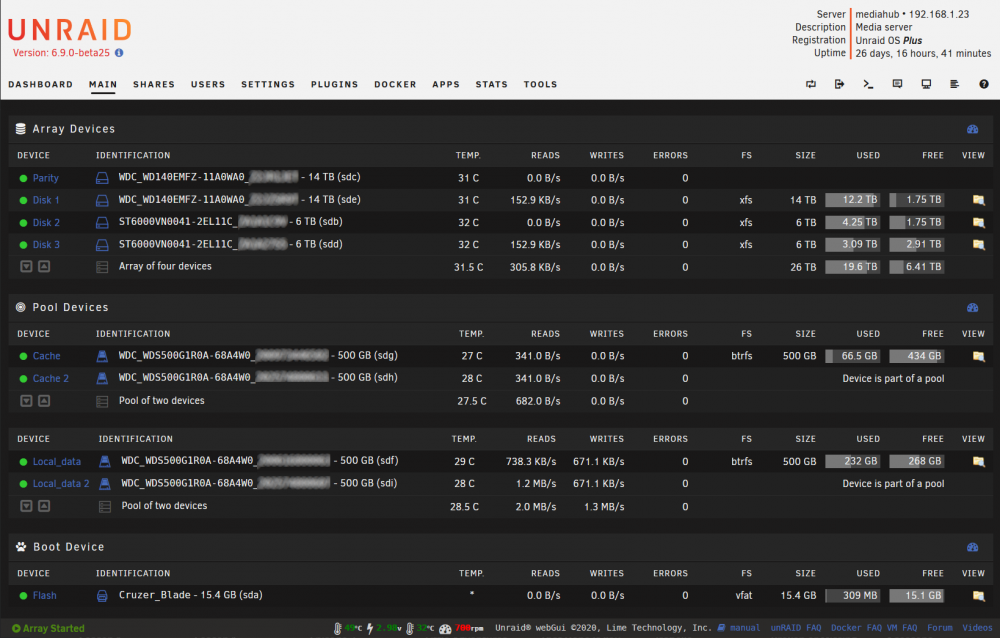Screen dimensions: 1000x638
Task: Spin up Local_data pool with up arrow
Action: point(44,506)
